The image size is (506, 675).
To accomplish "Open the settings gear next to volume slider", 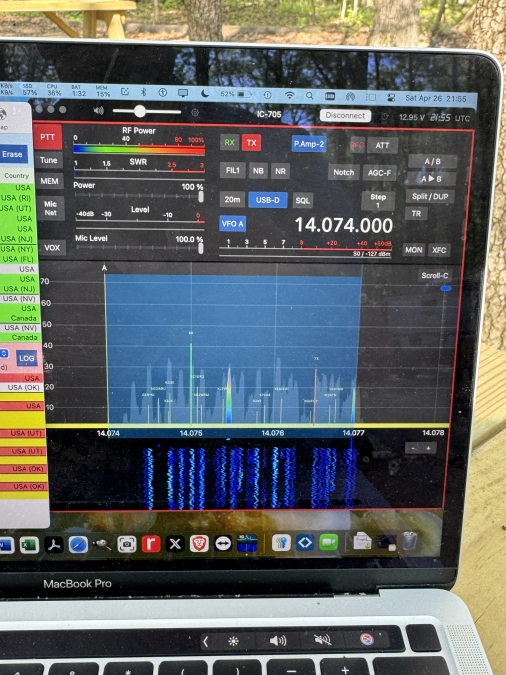I will 195,112.
